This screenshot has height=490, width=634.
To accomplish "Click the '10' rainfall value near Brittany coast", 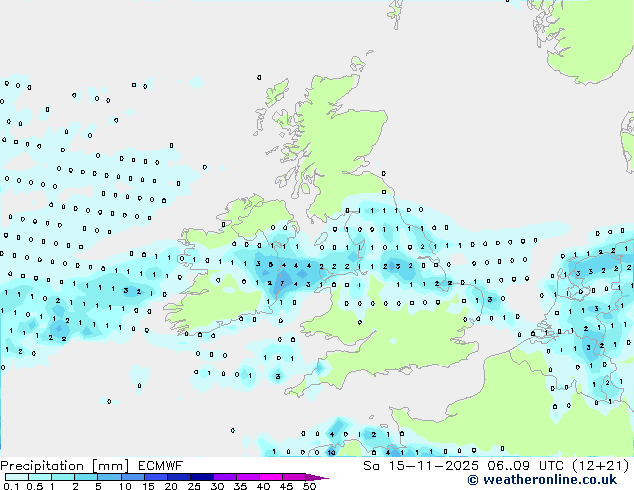I will click(331, 452).
